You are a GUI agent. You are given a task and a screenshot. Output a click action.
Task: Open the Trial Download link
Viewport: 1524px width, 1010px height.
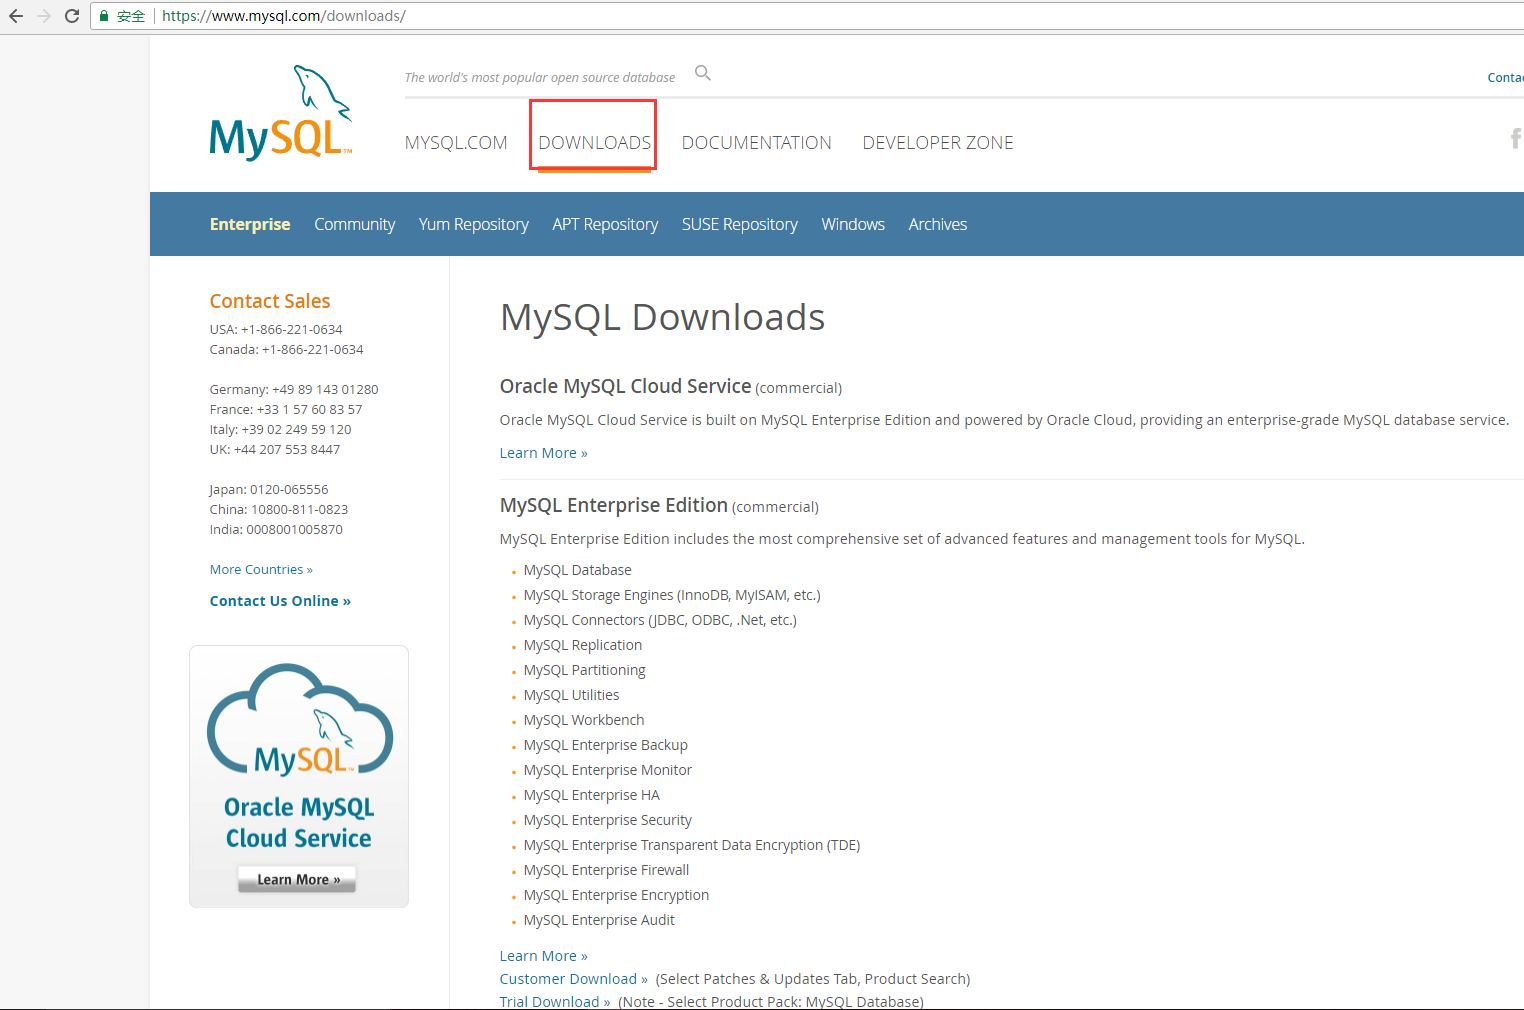[555, 1002]
